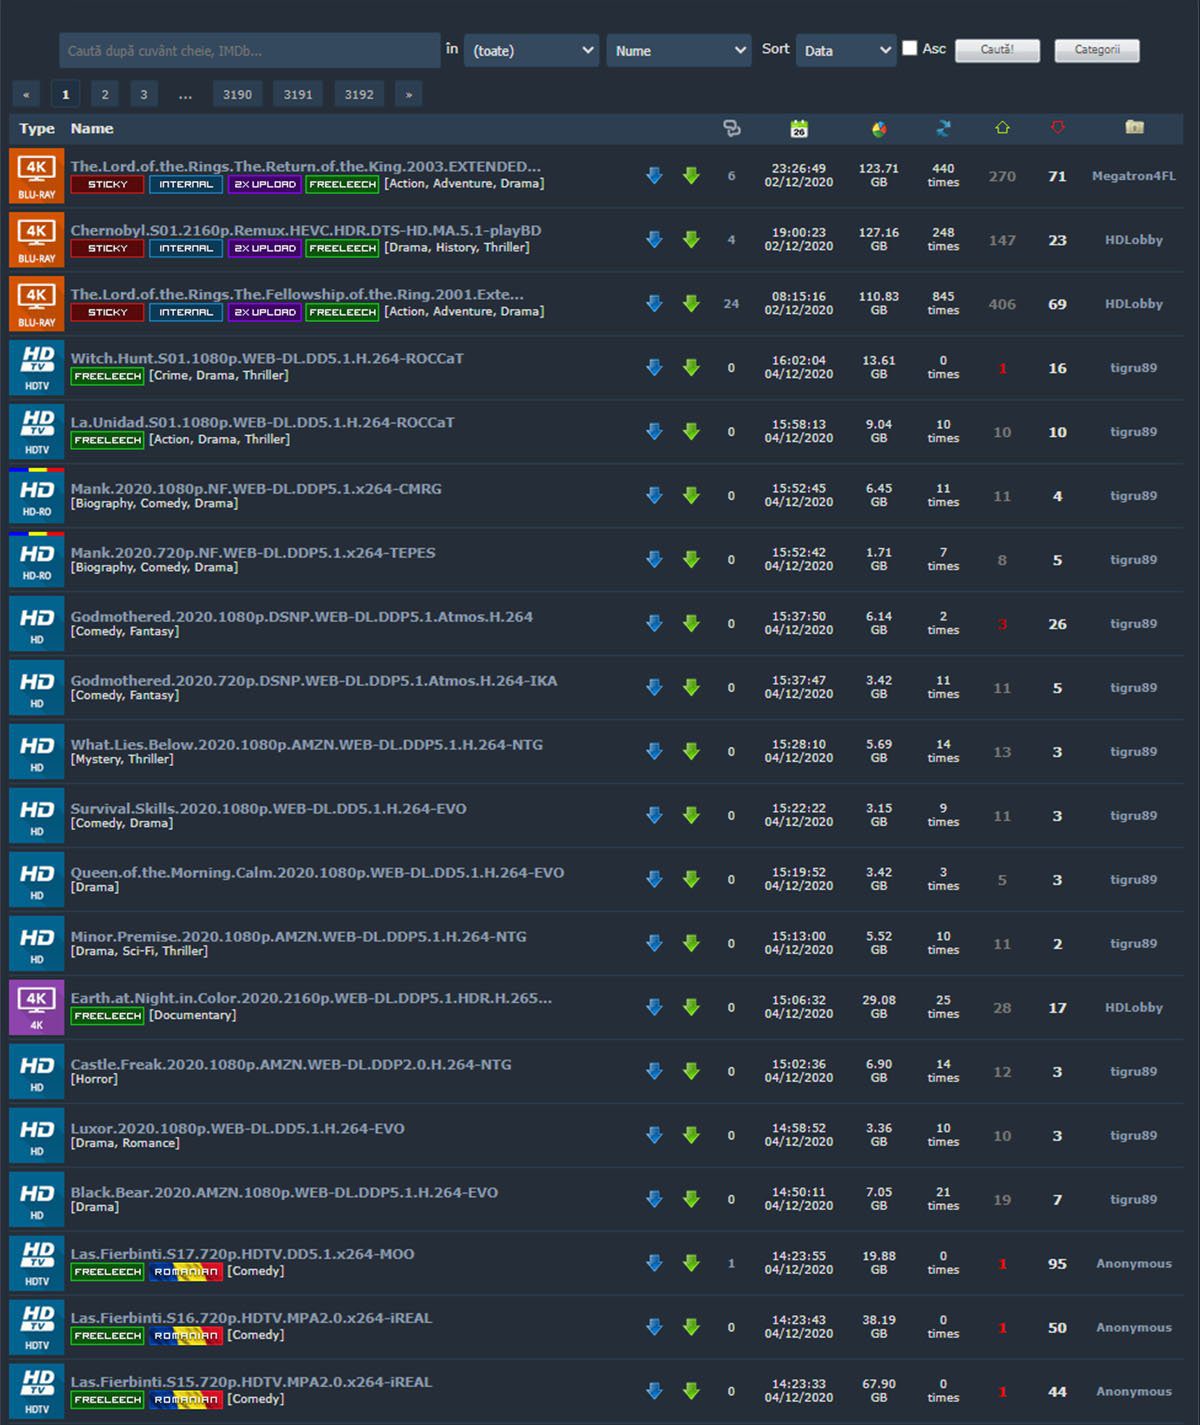This screenshot has height=1425, width=1200.
Task: Open the Data sort dropdown
Action: point(845,50)
